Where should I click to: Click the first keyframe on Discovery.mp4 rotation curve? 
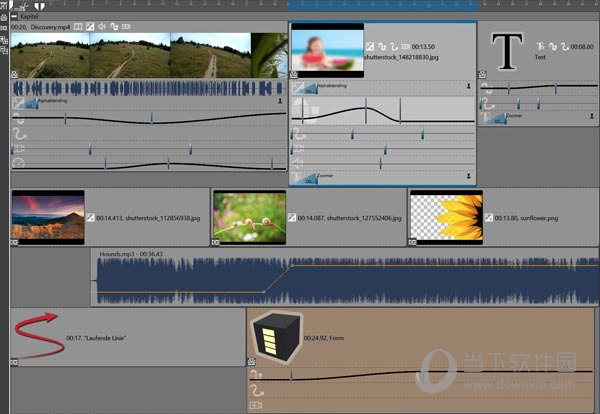pos(66,119)
